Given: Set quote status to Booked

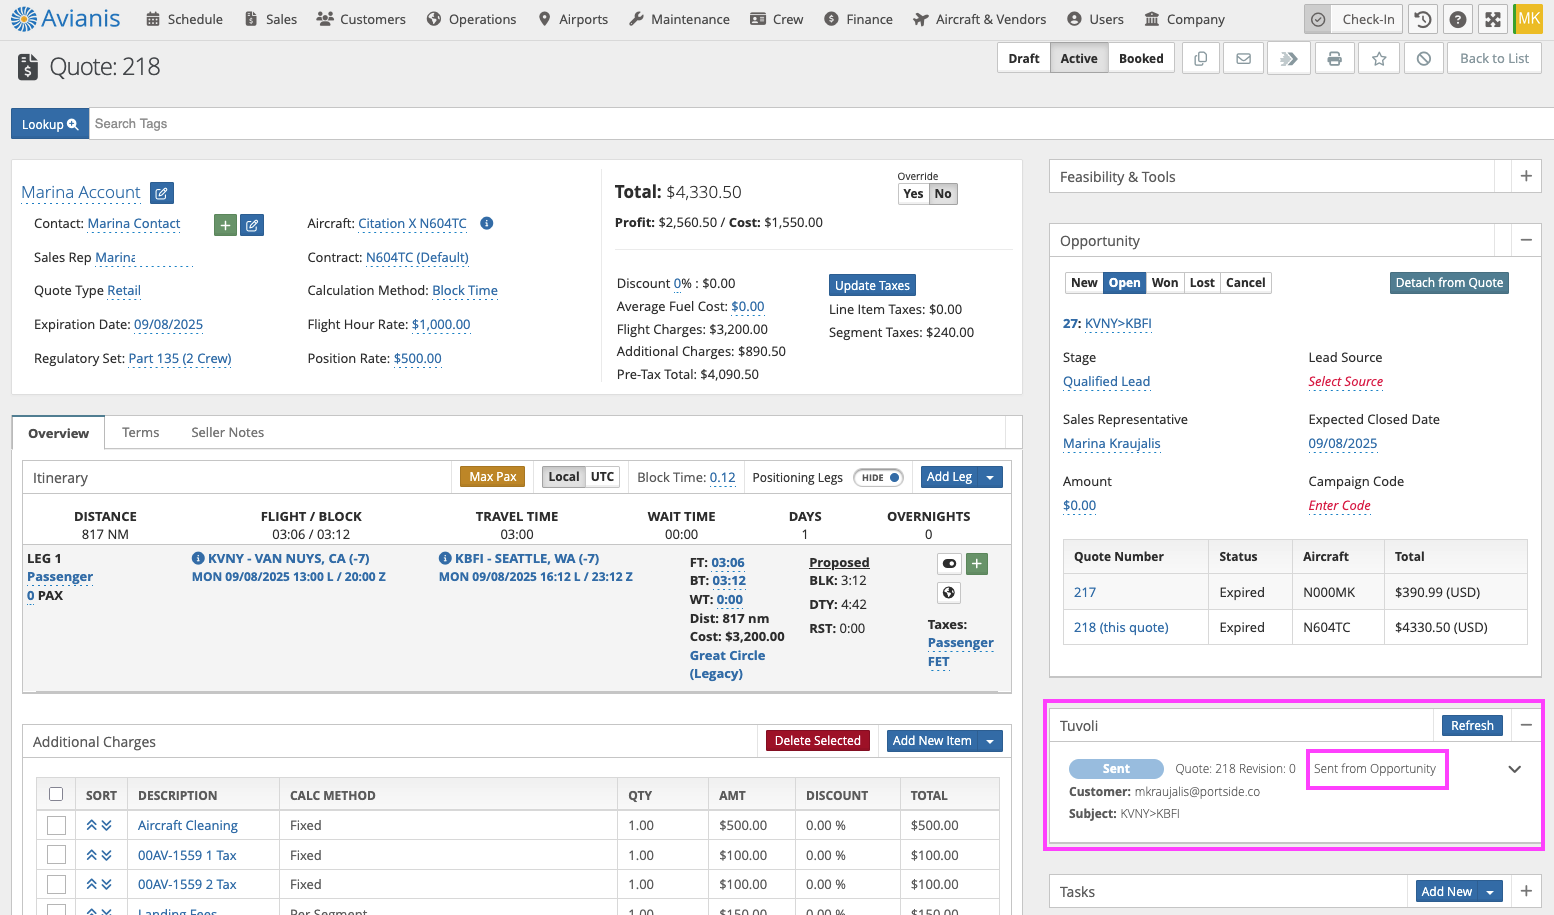Looking at the screenshot, I should coord(1141,59).
